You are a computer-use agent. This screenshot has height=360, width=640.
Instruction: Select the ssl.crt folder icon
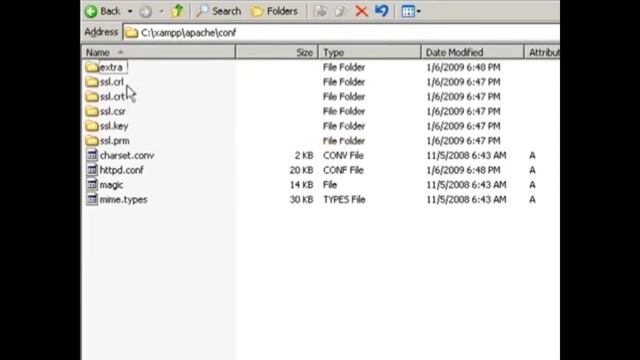tap(92, 96)
